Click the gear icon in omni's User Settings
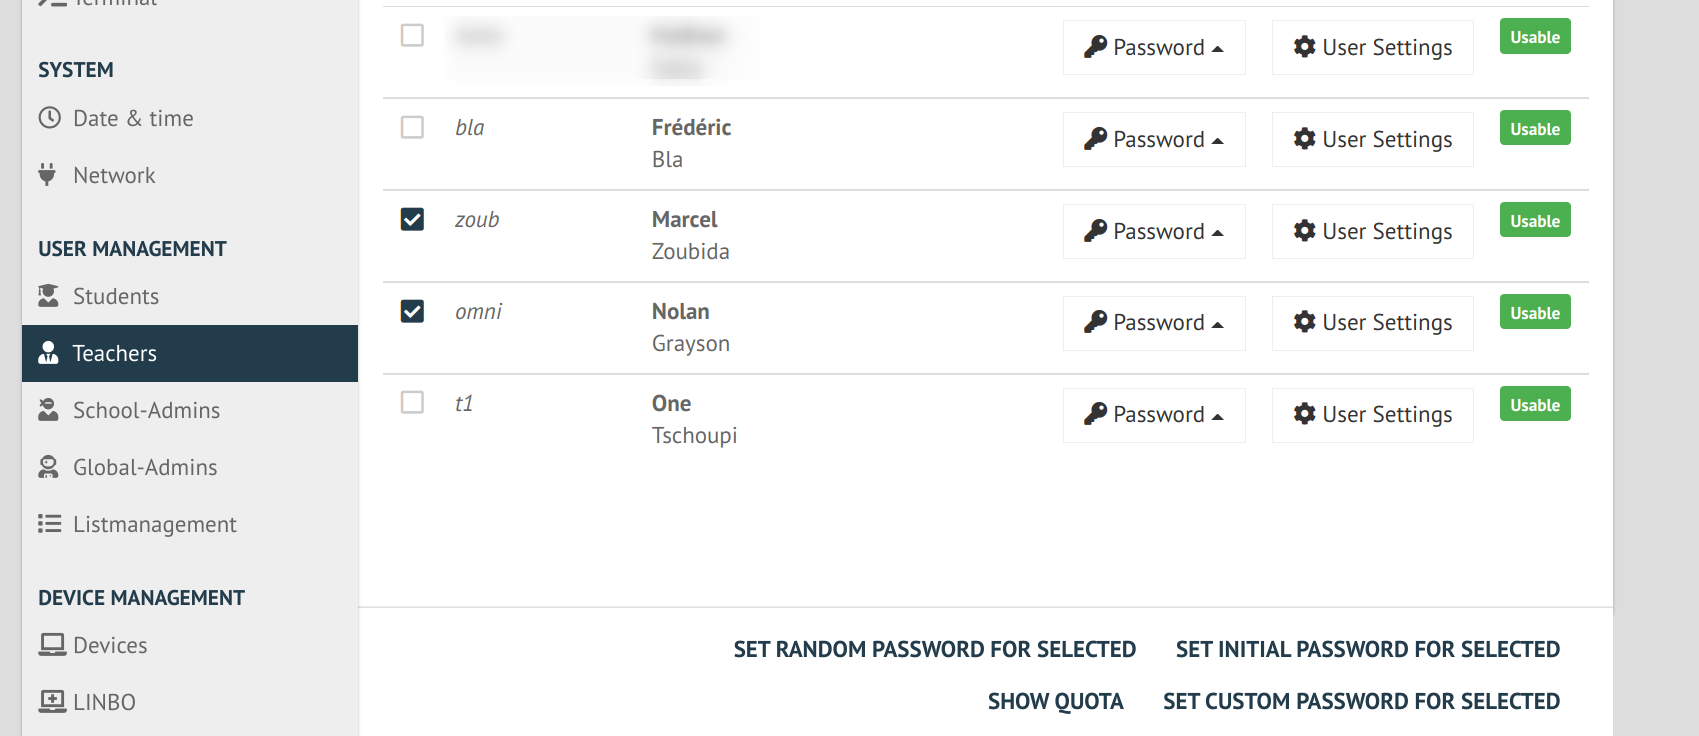The image size is (1699, 736). [1305, 322]
